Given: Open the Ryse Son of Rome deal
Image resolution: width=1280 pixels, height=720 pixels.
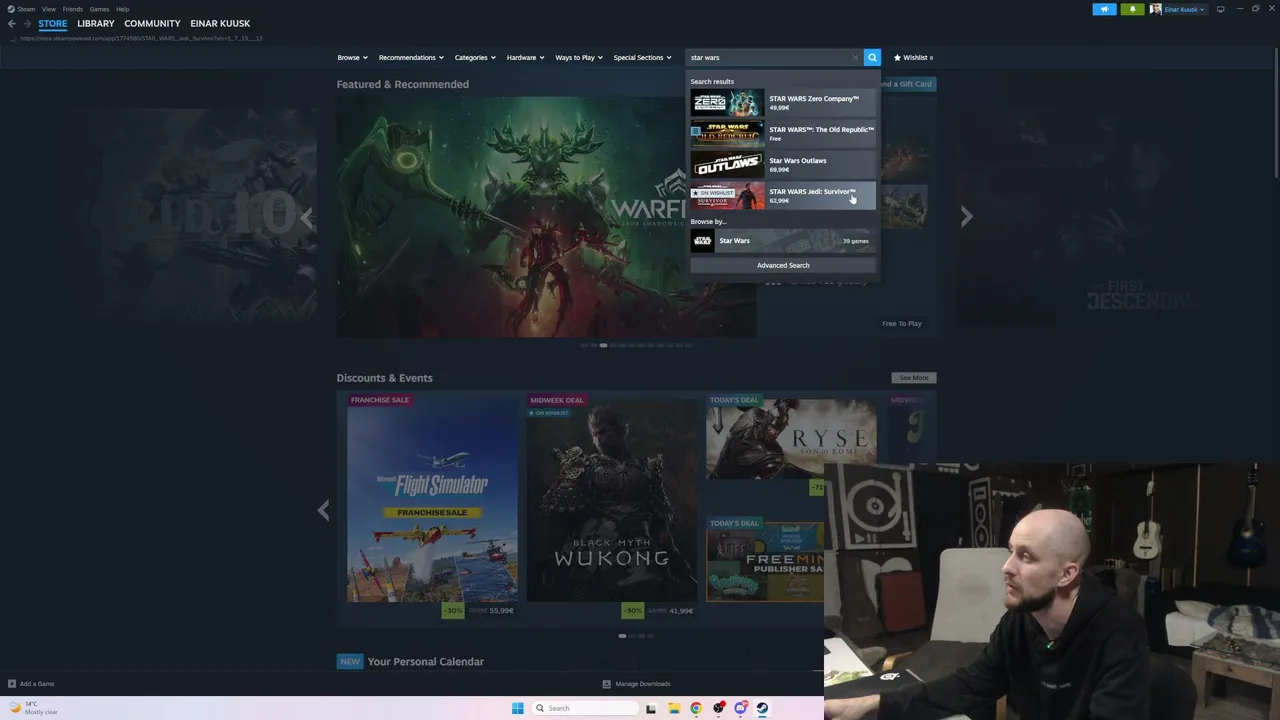Looking at the screenshot, I should [x=791, y=446].
